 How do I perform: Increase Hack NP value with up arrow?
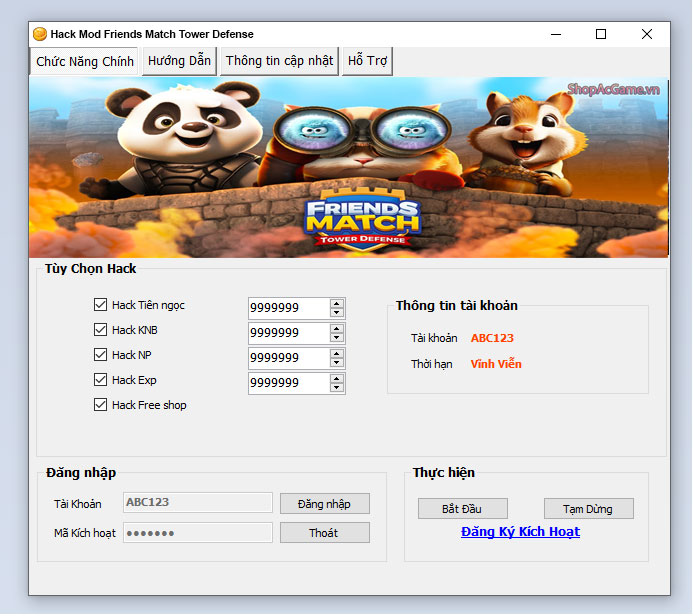click(x=337, y=354)
